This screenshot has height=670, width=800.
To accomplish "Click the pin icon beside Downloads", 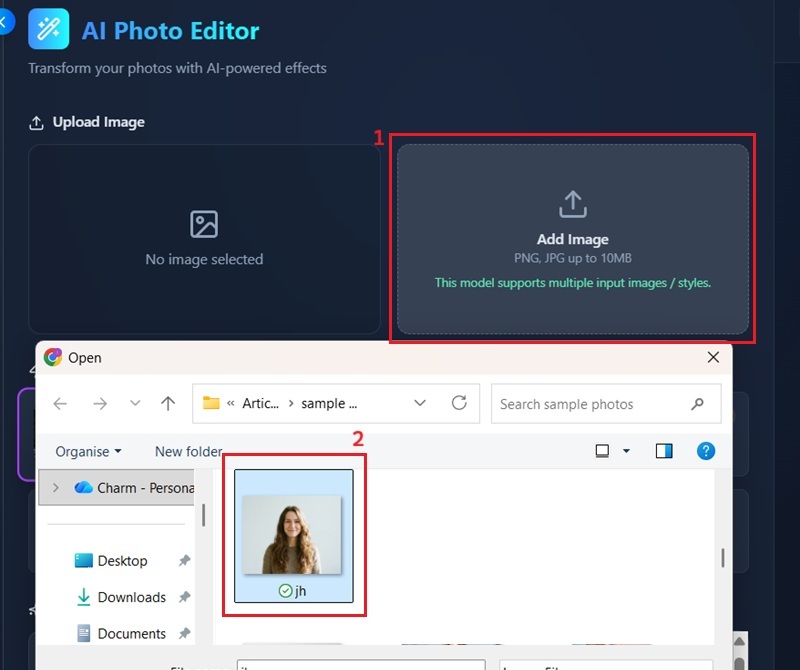I will tap(184, 597).
